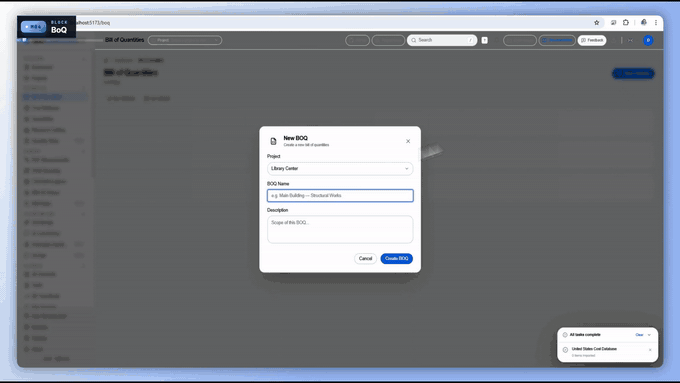Viewport: 680px width, 383px height.
Task: Open the Library Center project dropdown
Action: point(340,169)
